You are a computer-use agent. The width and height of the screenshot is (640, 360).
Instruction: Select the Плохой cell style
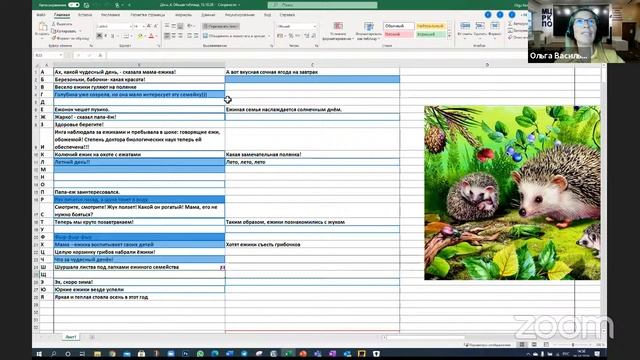click(399, 35)
